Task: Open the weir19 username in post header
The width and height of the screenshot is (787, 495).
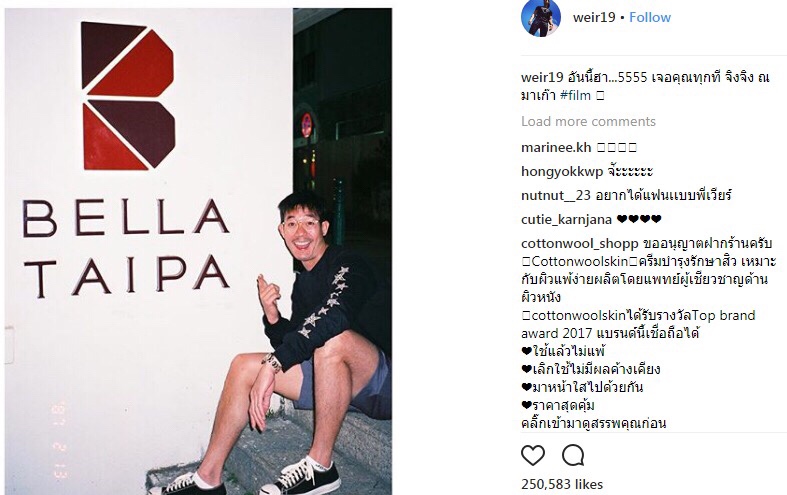Action: [x=594, y=17]
